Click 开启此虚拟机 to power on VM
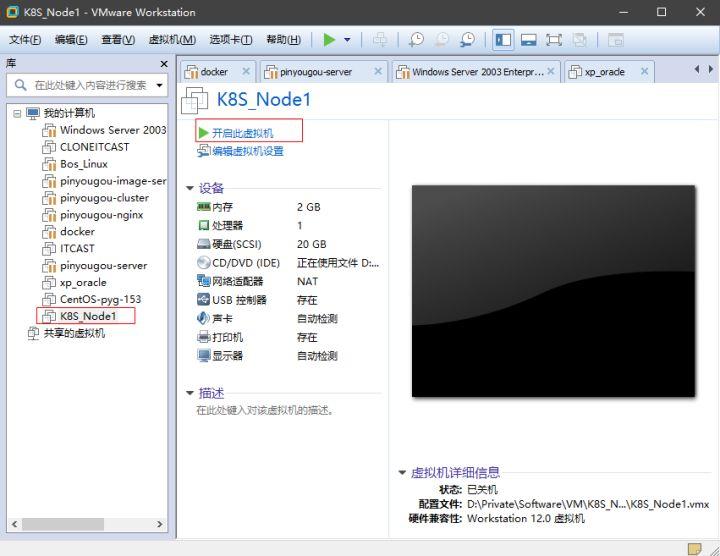Screen dimensions: 720x556 tap(242, 133)
